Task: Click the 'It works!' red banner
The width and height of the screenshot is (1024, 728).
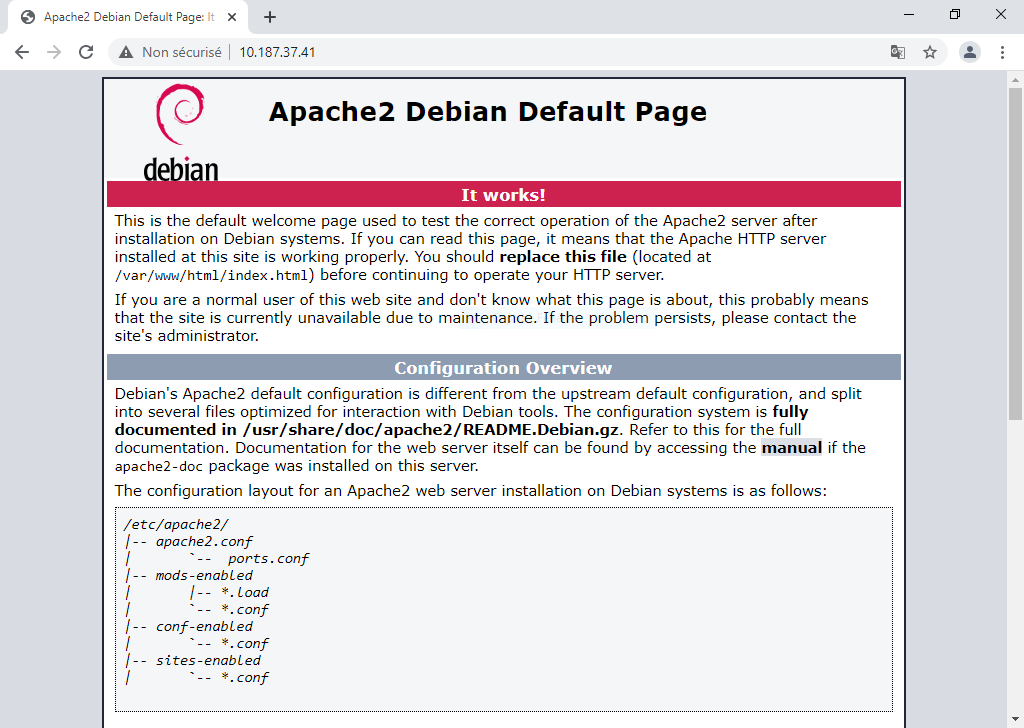Action: (504, 195)
